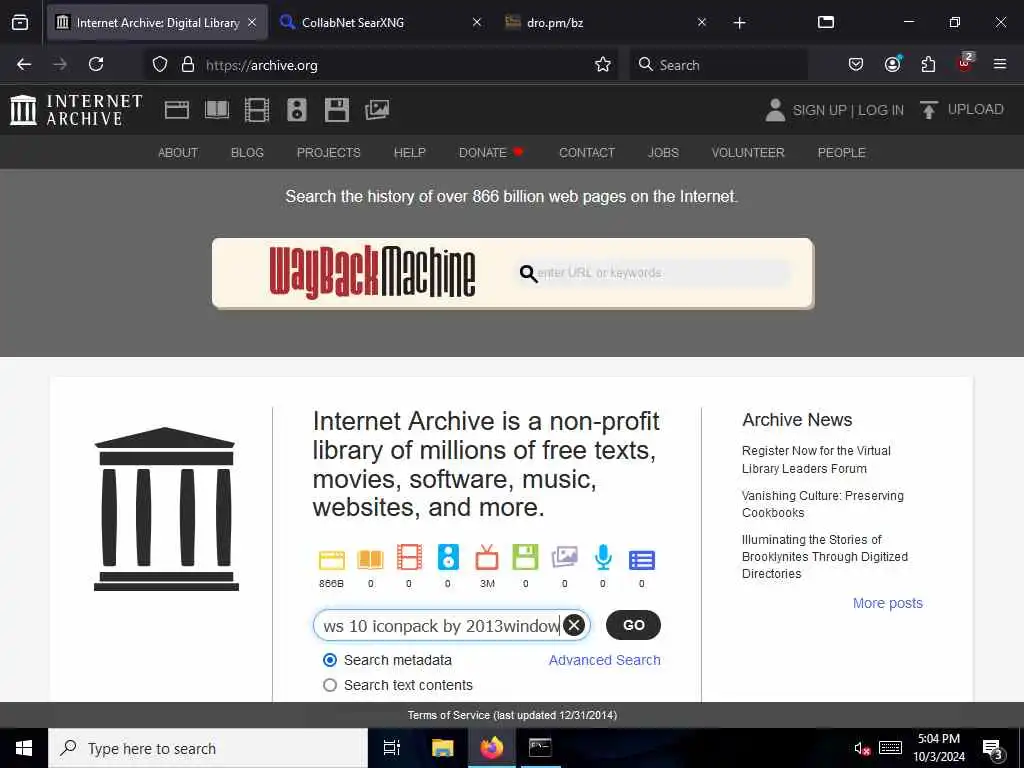This screenshot has height=768, width=1024.
Task: Open the PEOPLE menu item
Action: point(841,153)
